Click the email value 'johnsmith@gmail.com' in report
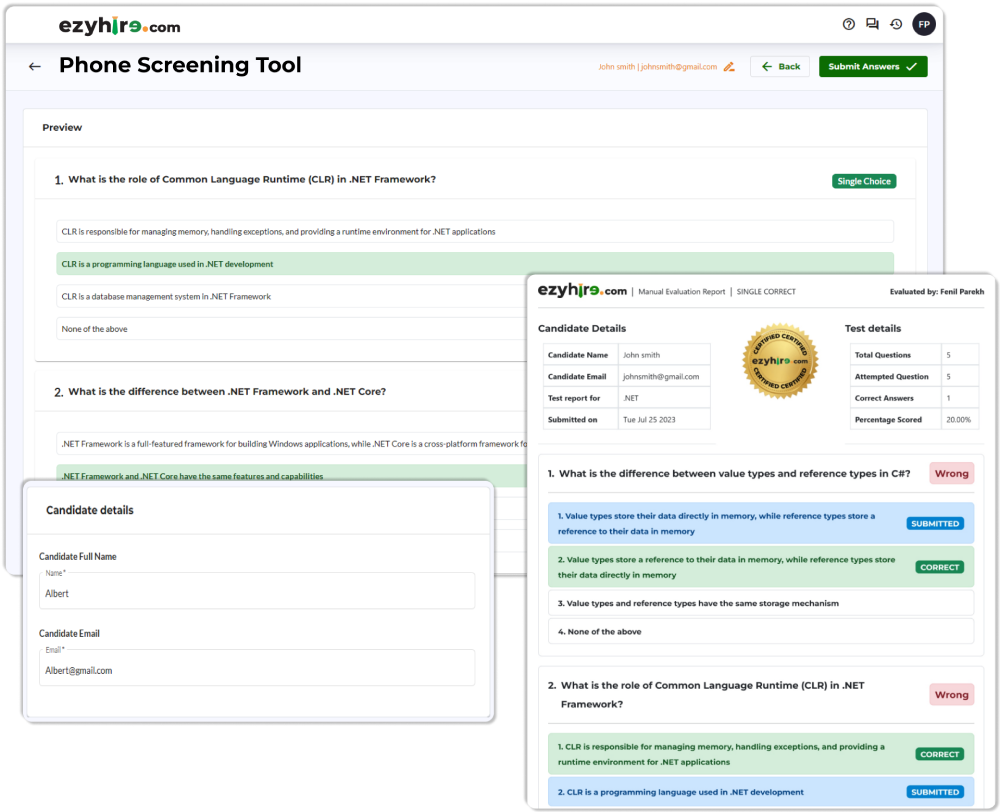The width and height of the screenshot is (1000, 812). (661, 376)
